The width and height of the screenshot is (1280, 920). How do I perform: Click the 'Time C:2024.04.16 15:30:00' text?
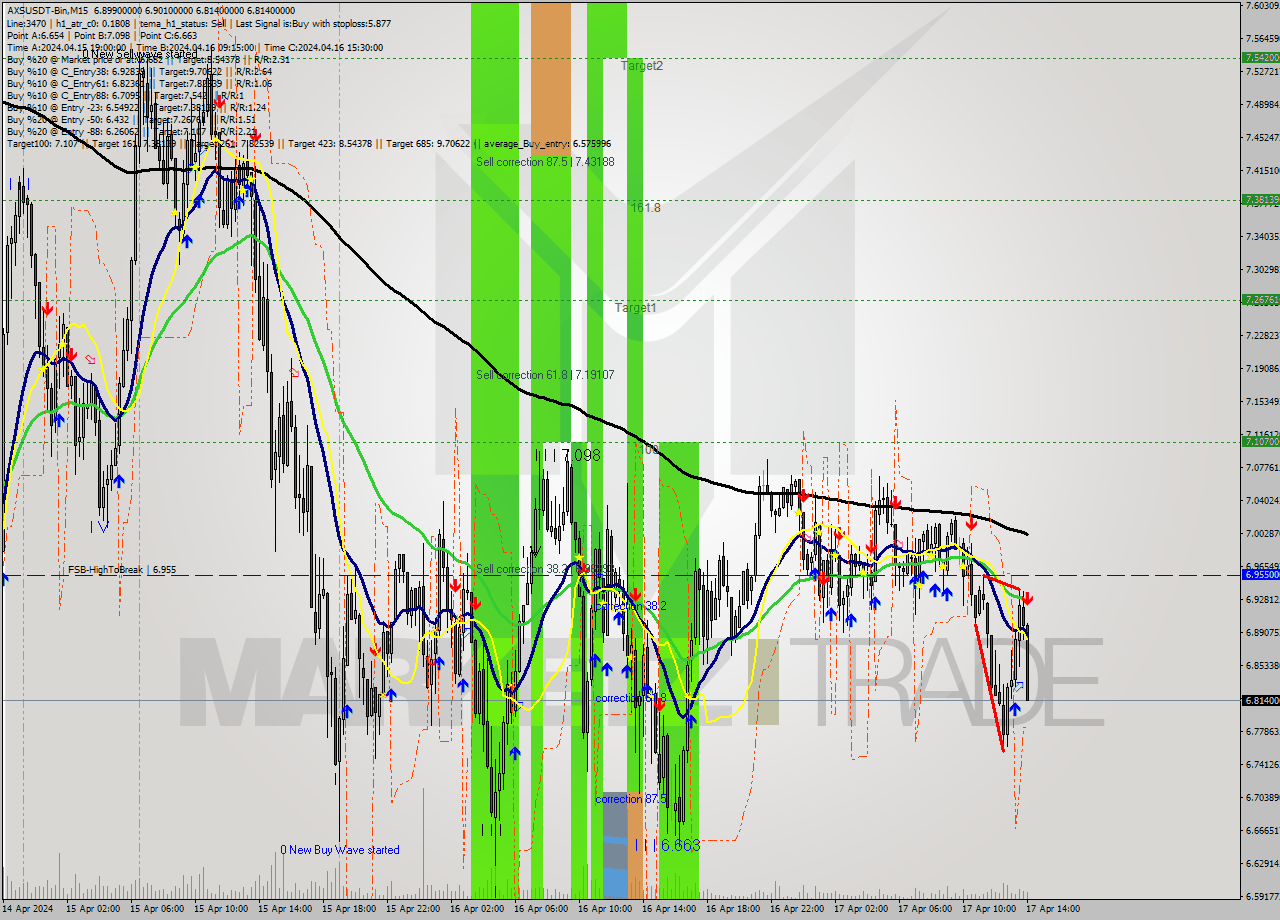pyautogui.click(x=321, y=47)
